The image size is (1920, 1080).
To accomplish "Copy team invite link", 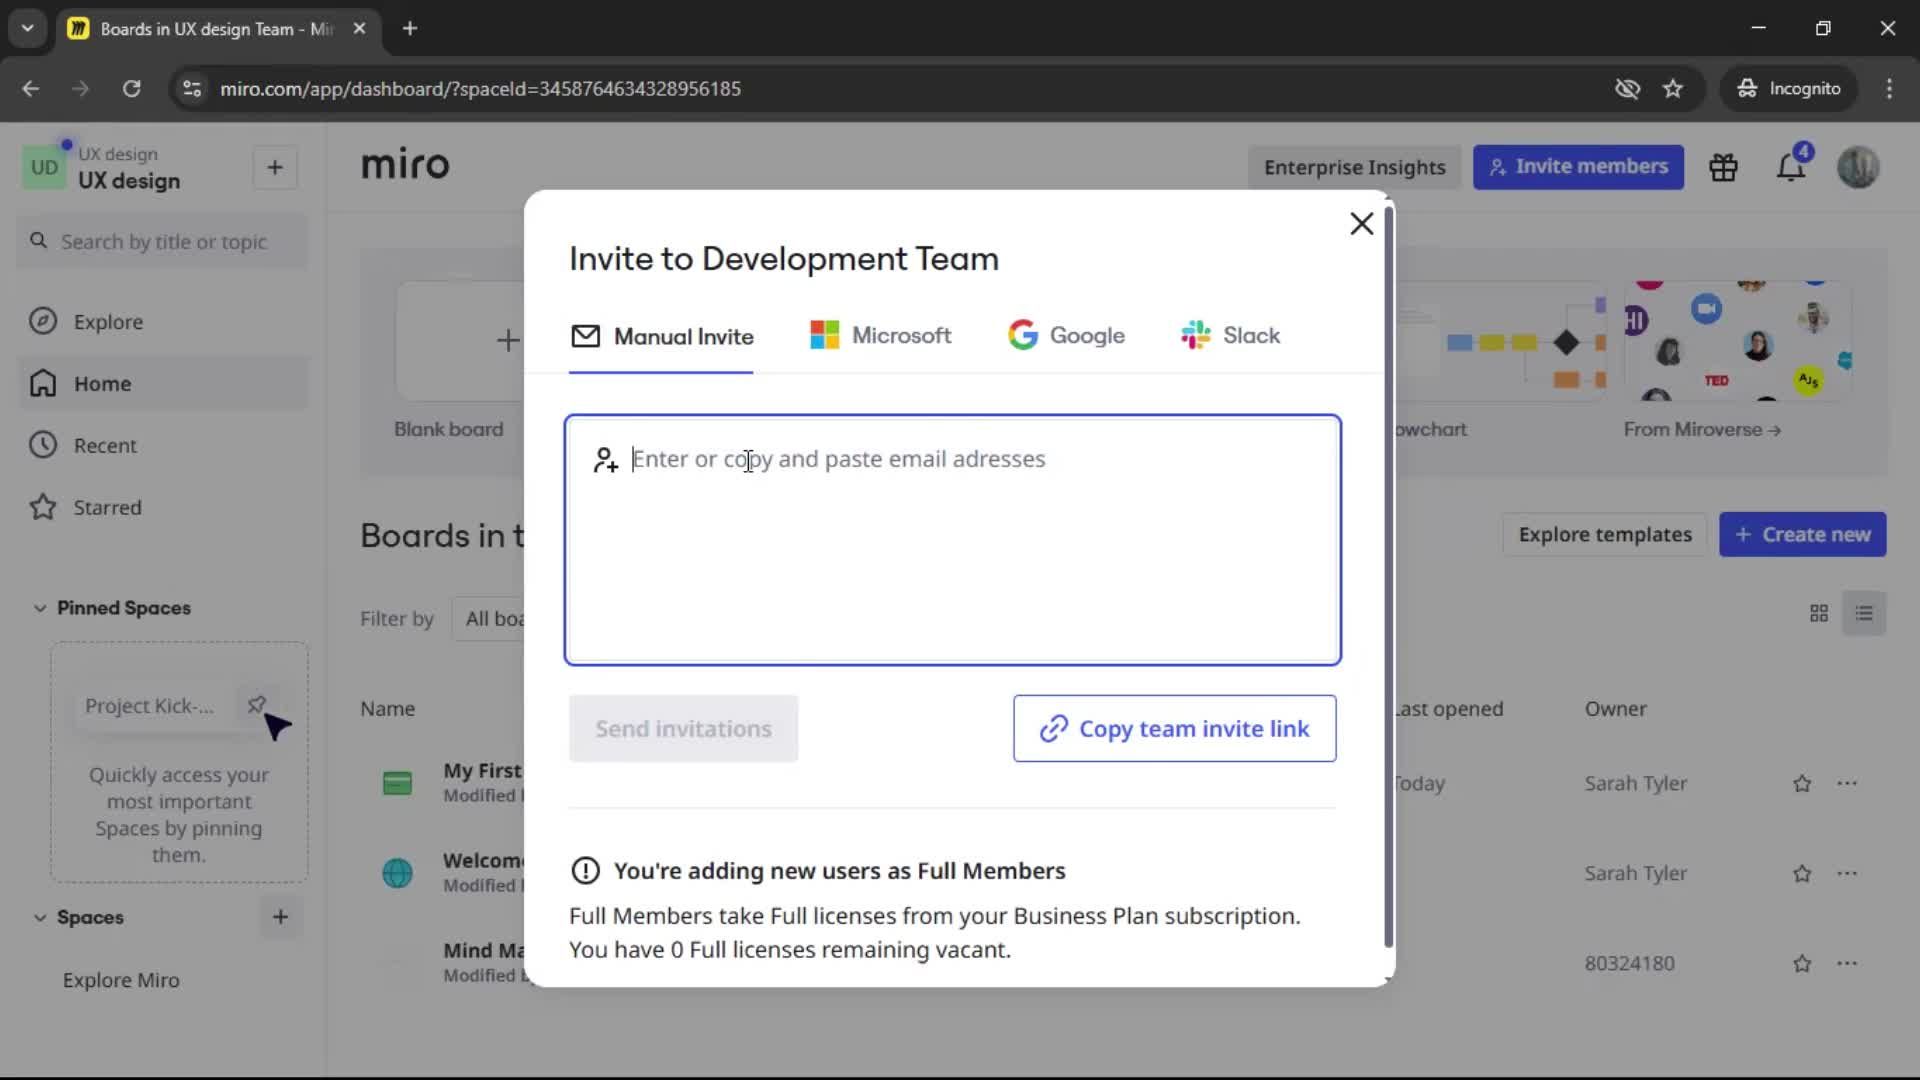I will point(1174,729).
